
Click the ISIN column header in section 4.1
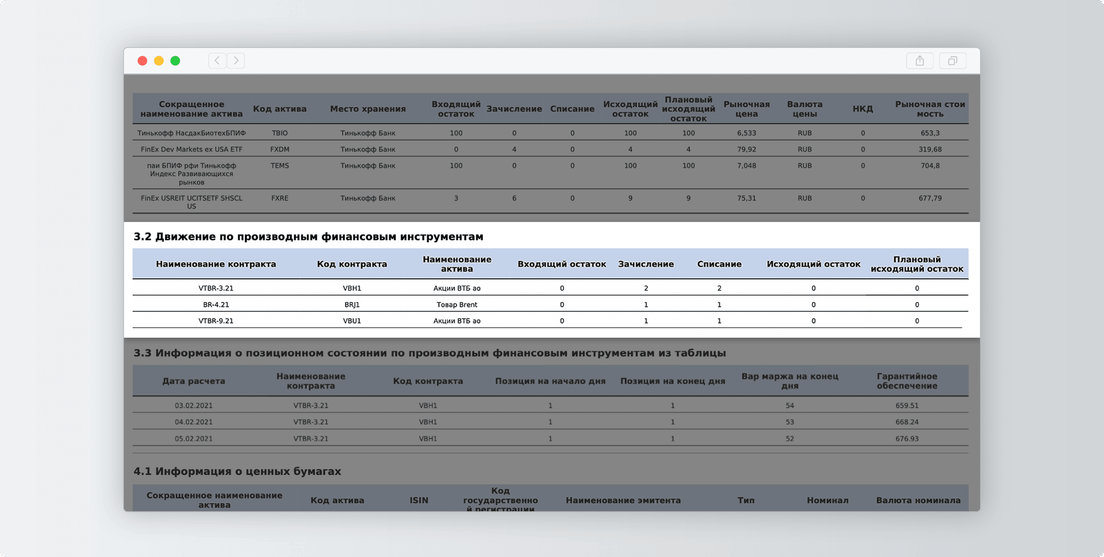pyautogui.click(x=419, y=501)
